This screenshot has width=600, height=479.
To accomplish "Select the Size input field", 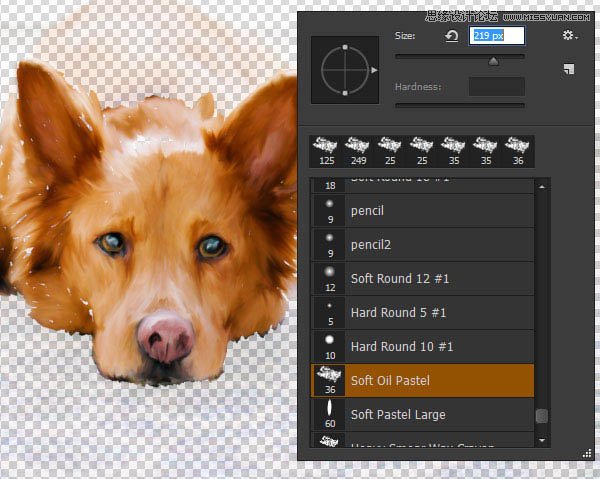I will [497, 36].
